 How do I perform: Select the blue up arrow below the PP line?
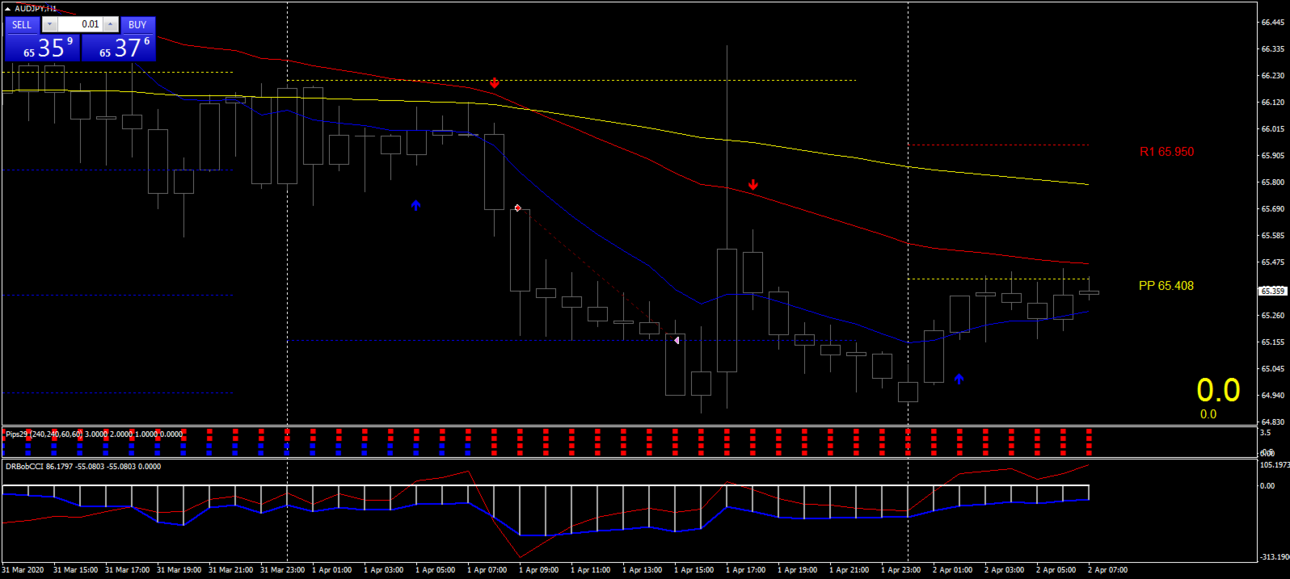(x=959, y=379)
